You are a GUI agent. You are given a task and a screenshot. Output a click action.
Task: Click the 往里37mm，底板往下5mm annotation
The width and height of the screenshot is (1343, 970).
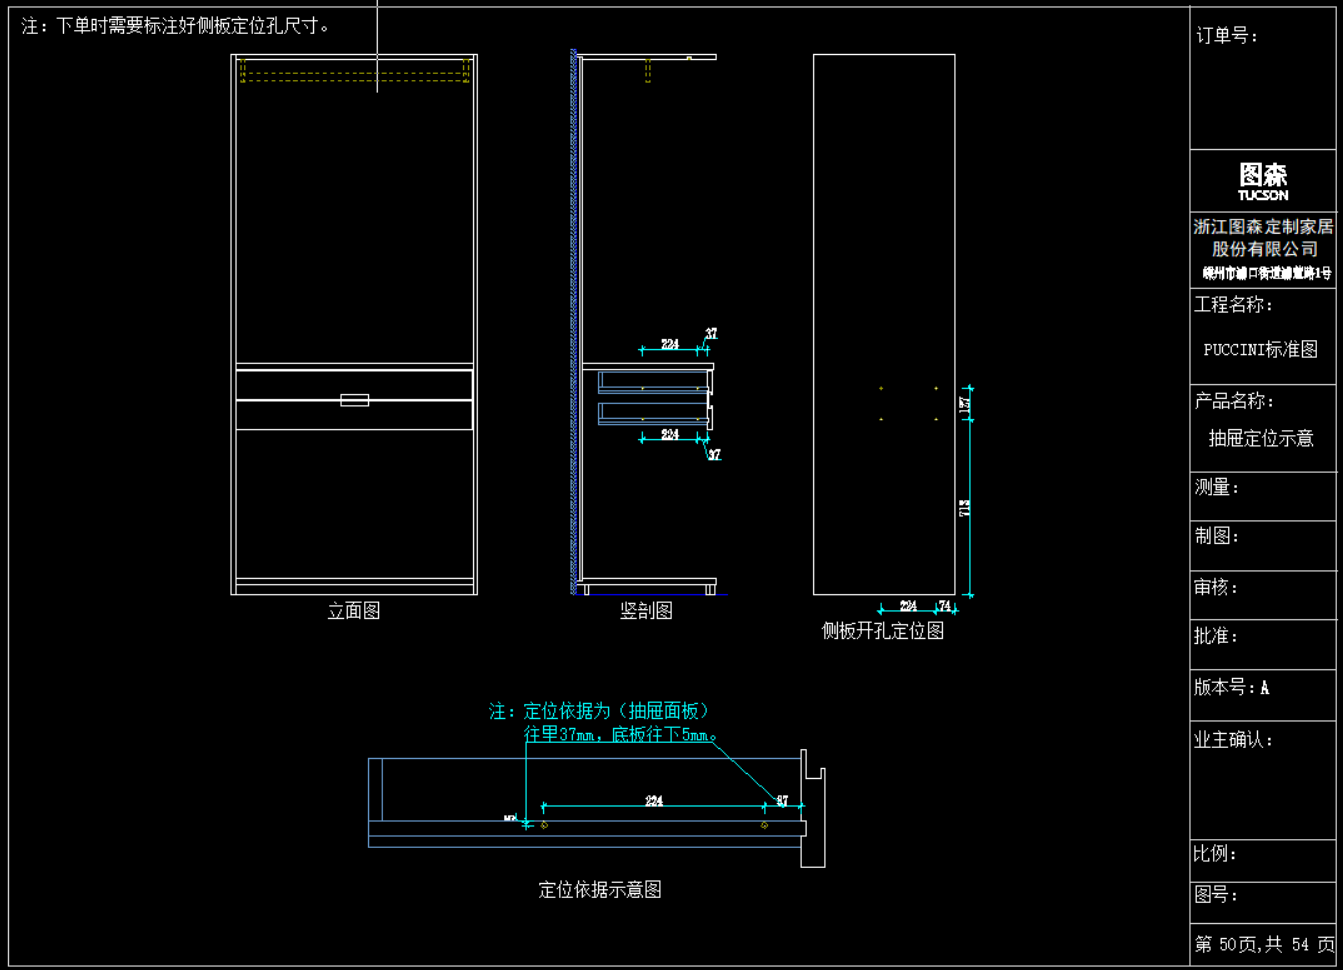coord(620,735)
